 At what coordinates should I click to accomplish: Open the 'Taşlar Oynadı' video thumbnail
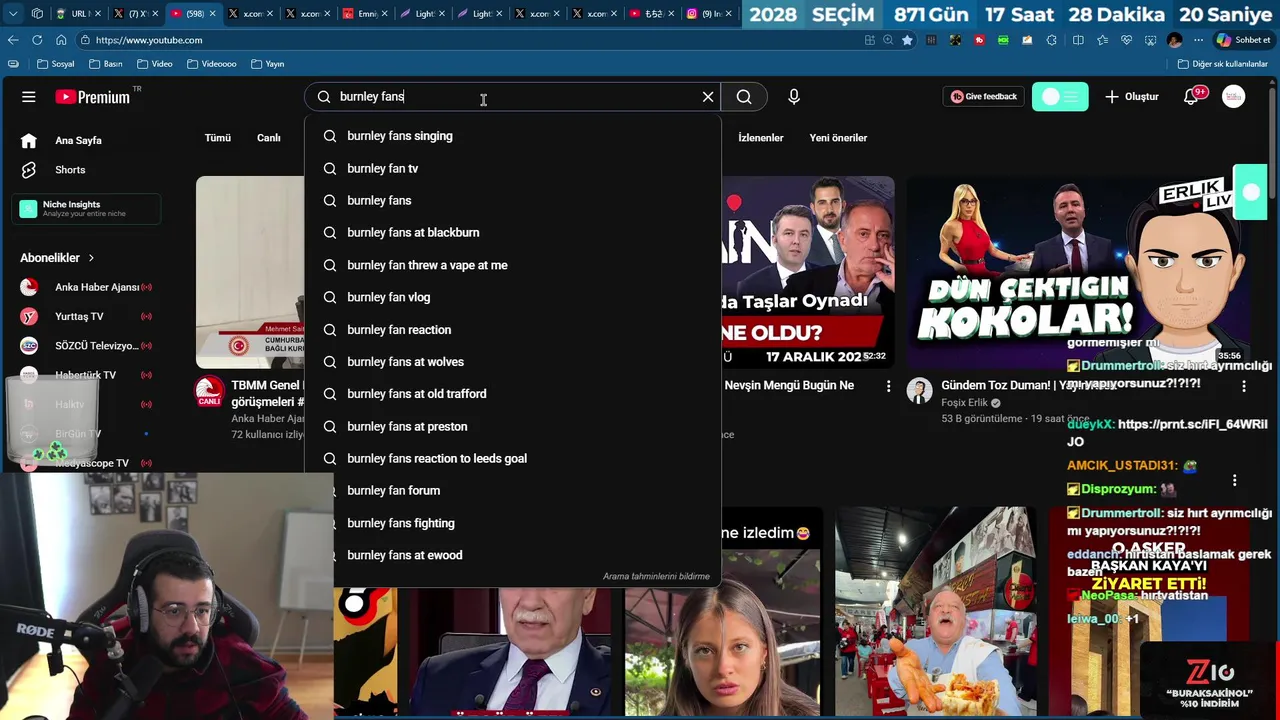point(808,272)
